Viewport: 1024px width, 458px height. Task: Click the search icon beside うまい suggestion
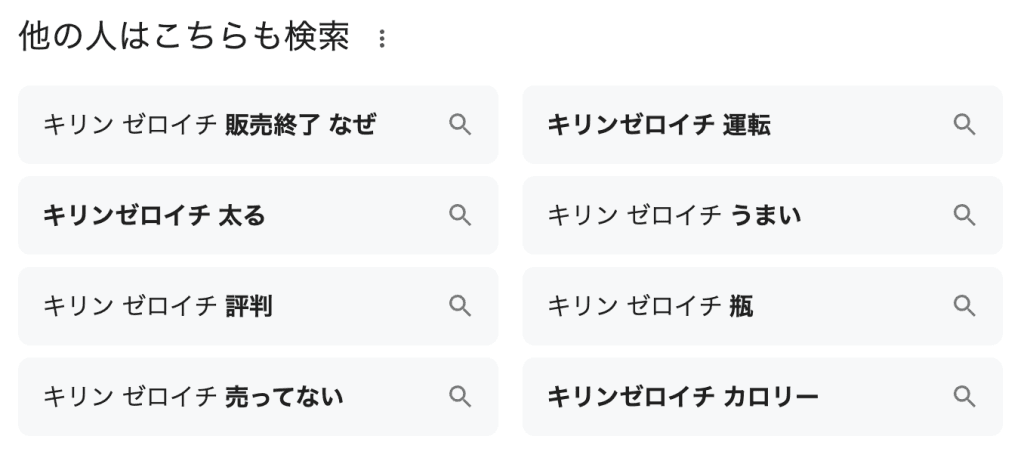click(x=964, y=215)
